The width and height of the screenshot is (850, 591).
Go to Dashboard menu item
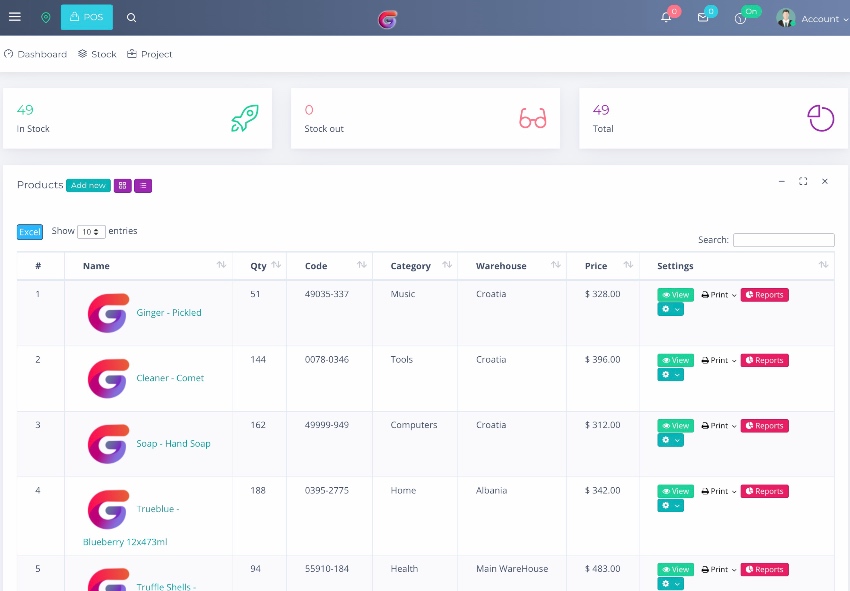pos(35,54)
